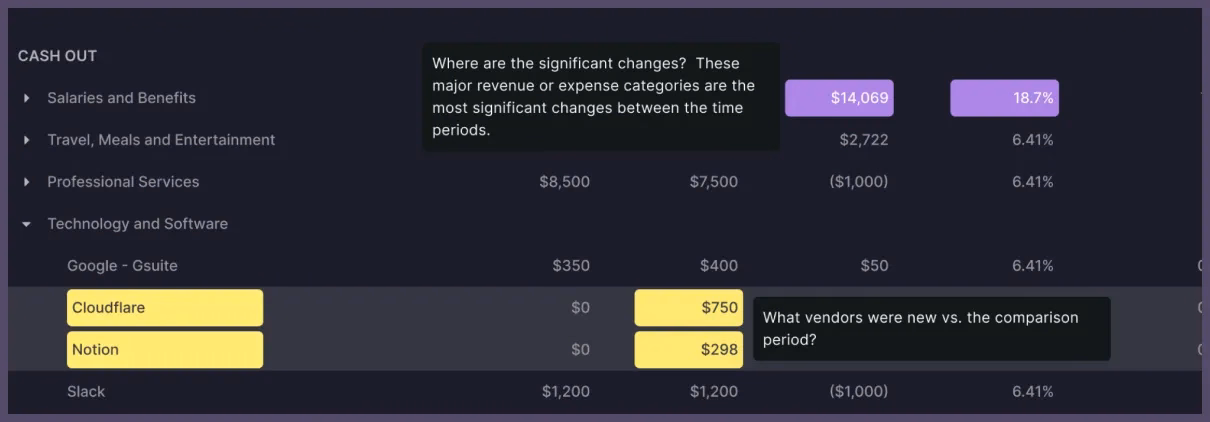Click the purple $14,069 change cell

pos(839,98)
